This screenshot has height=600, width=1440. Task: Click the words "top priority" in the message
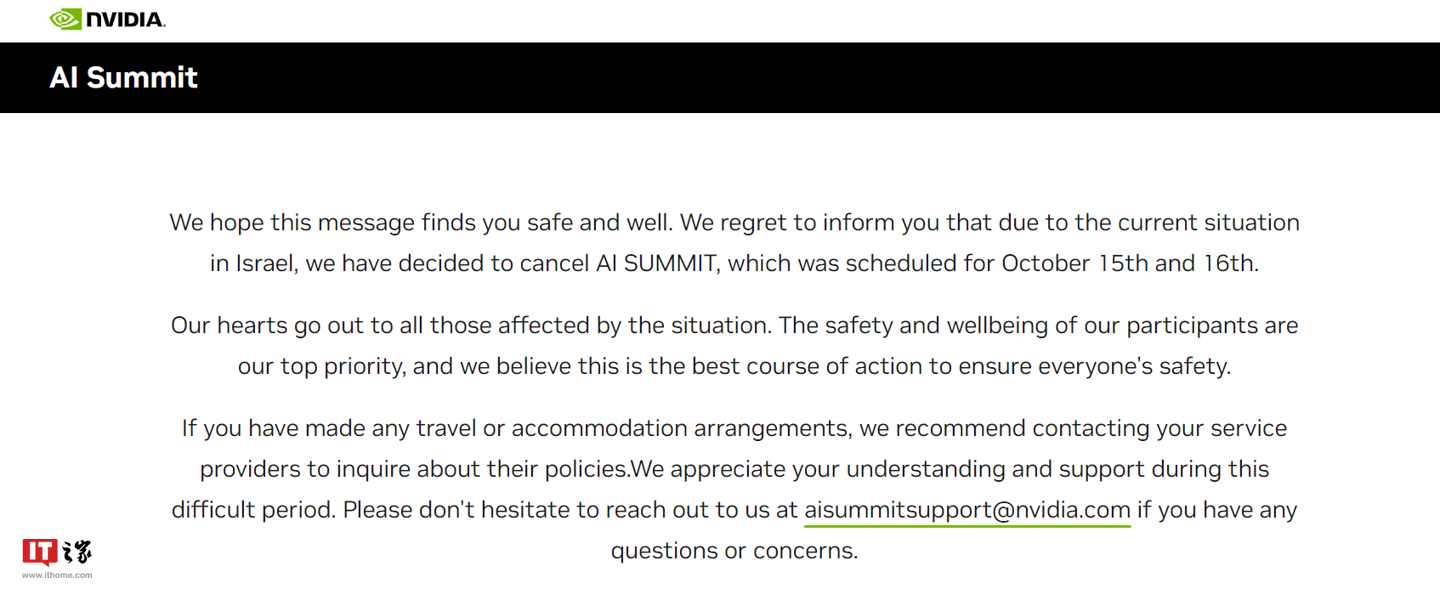pos(343,366)
